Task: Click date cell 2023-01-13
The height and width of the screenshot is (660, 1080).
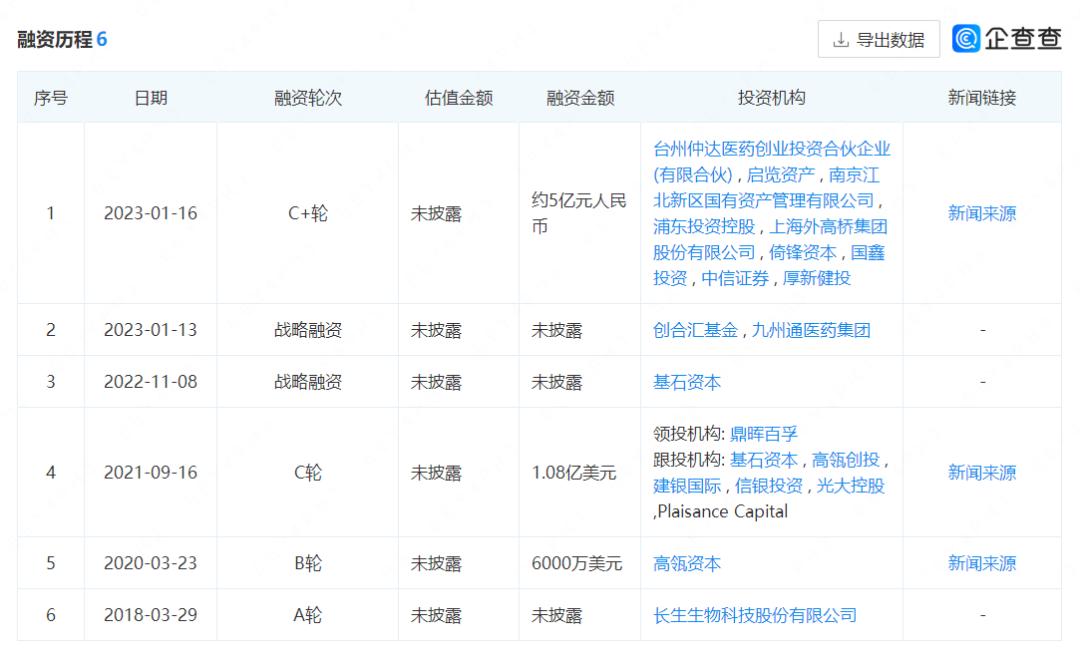Action: coord(150,330)
